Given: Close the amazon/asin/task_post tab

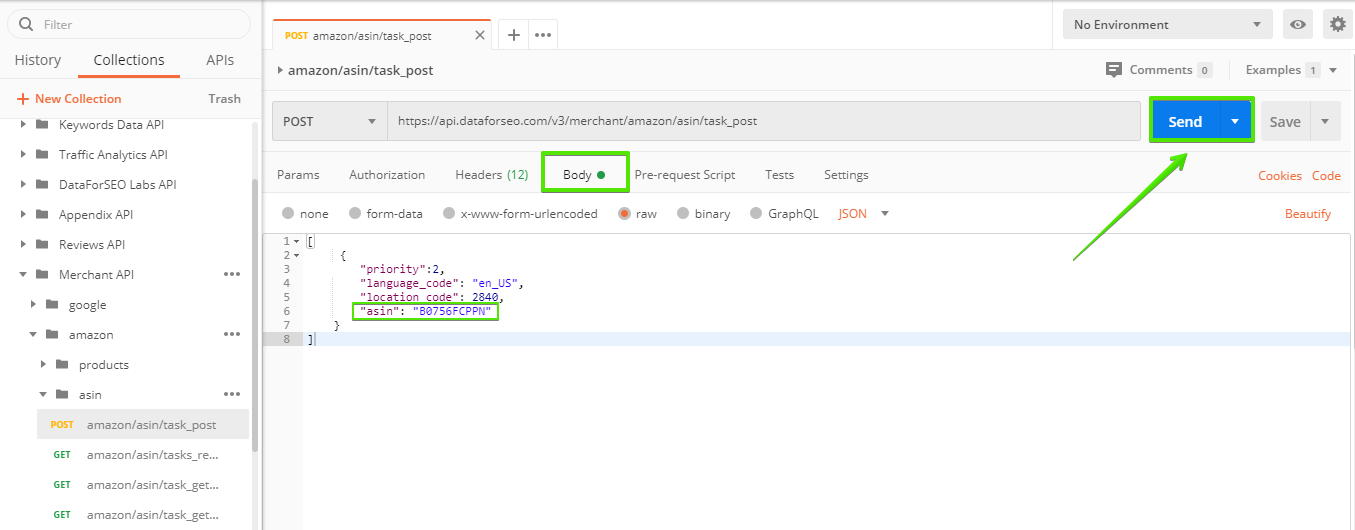Looking at the screenshot, I should pos(480,35).
